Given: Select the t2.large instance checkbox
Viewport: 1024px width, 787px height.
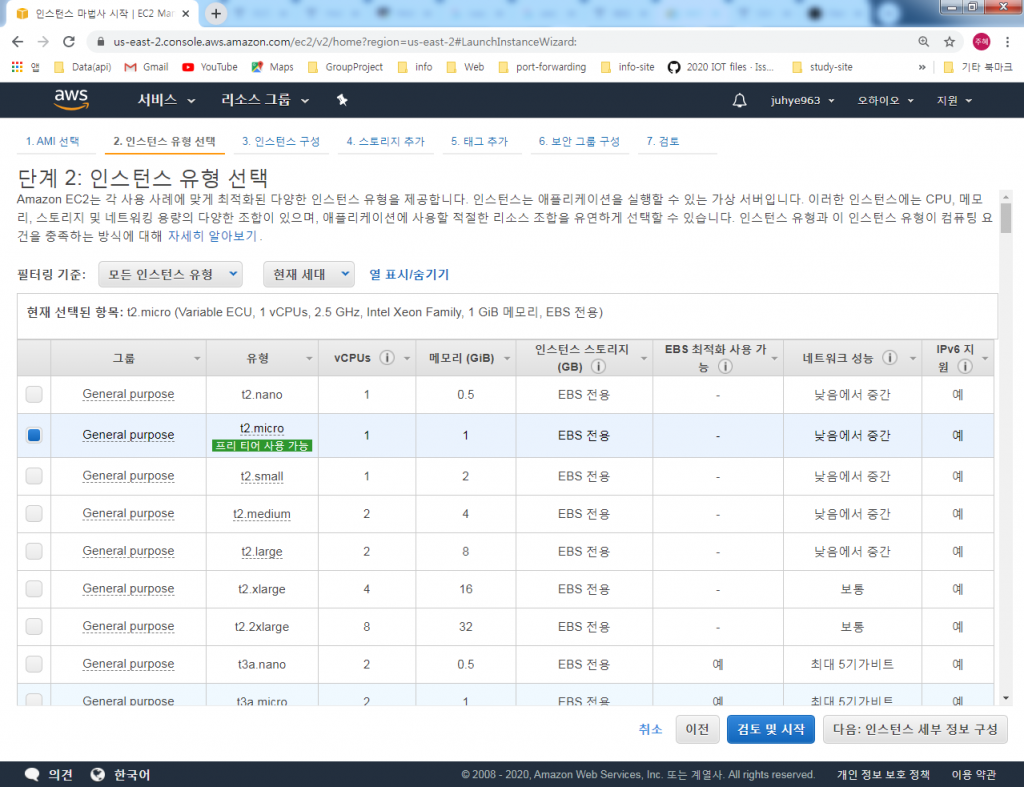Looking at the screenshot, I should click(x=34, y=551).
